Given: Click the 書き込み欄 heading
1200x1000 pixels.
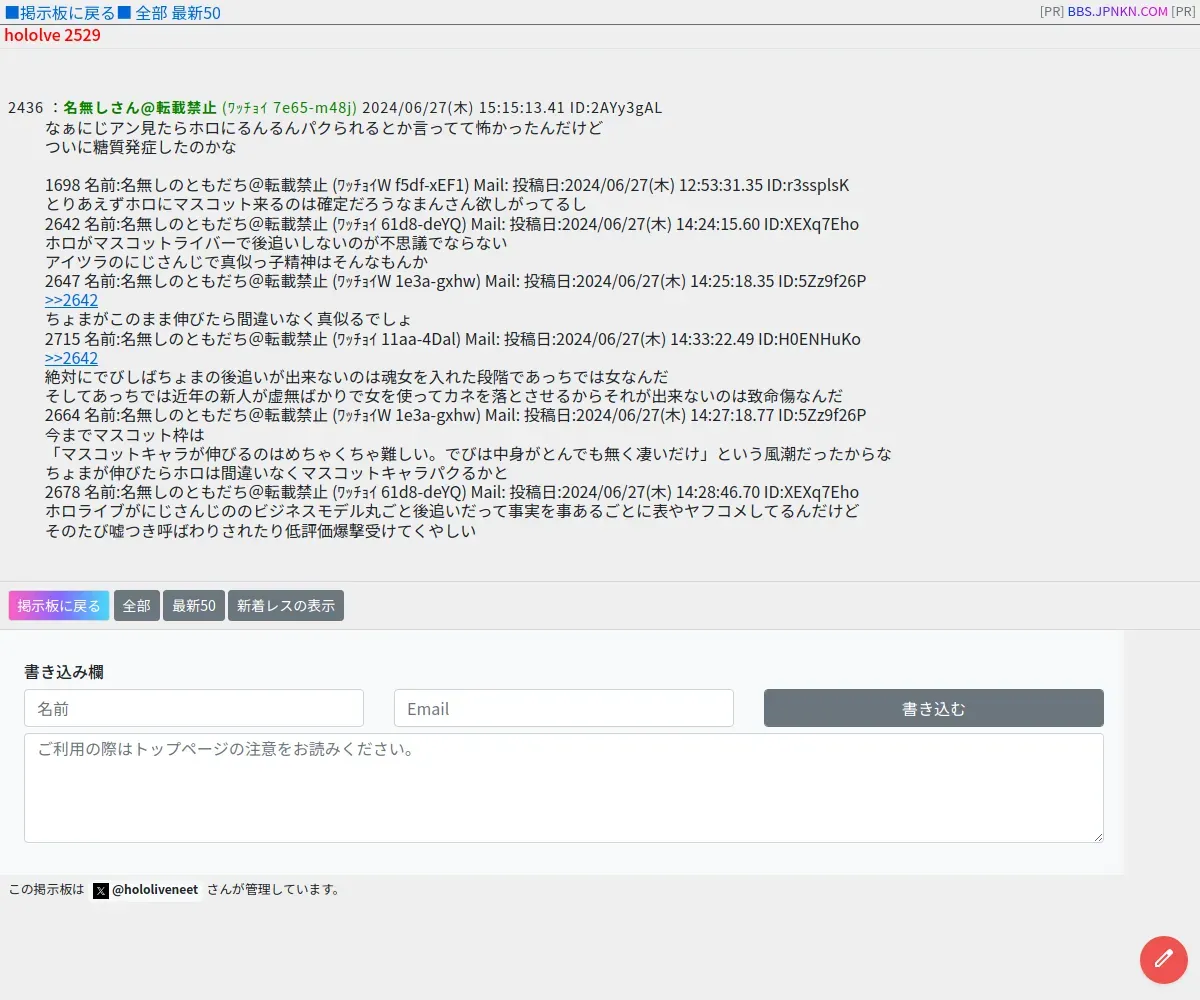Looking at the screenshot, I should point(64,672).
